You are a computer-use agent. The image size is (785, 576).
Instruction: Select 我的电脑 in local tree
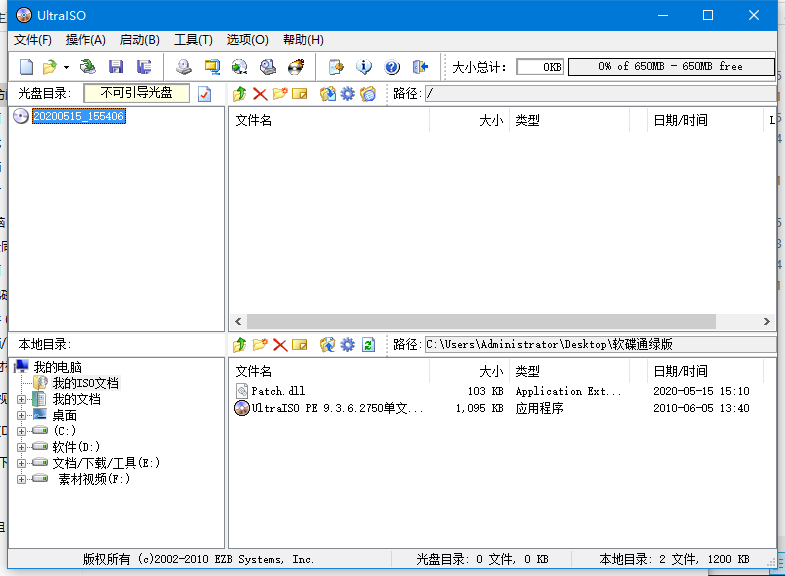pos(58,367)
